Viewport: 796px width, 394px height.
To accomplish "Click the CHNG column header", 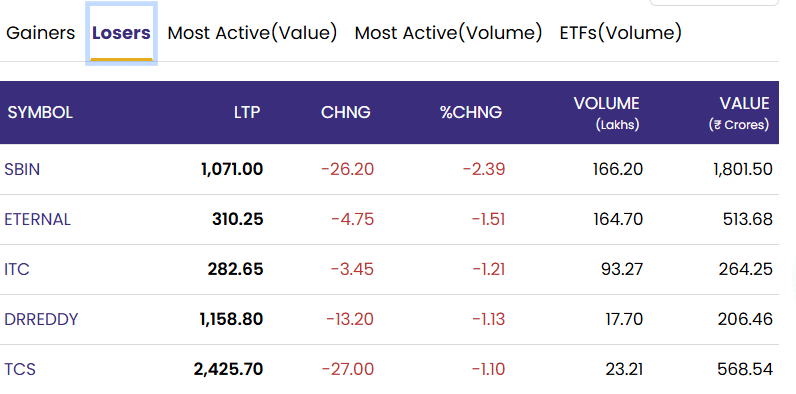I will click(346, 112).
